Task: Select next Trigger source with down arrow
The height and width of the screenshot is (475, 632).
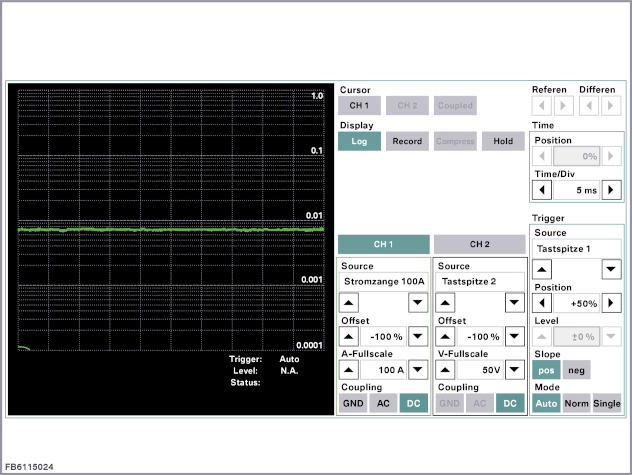Action: [611, 269]
